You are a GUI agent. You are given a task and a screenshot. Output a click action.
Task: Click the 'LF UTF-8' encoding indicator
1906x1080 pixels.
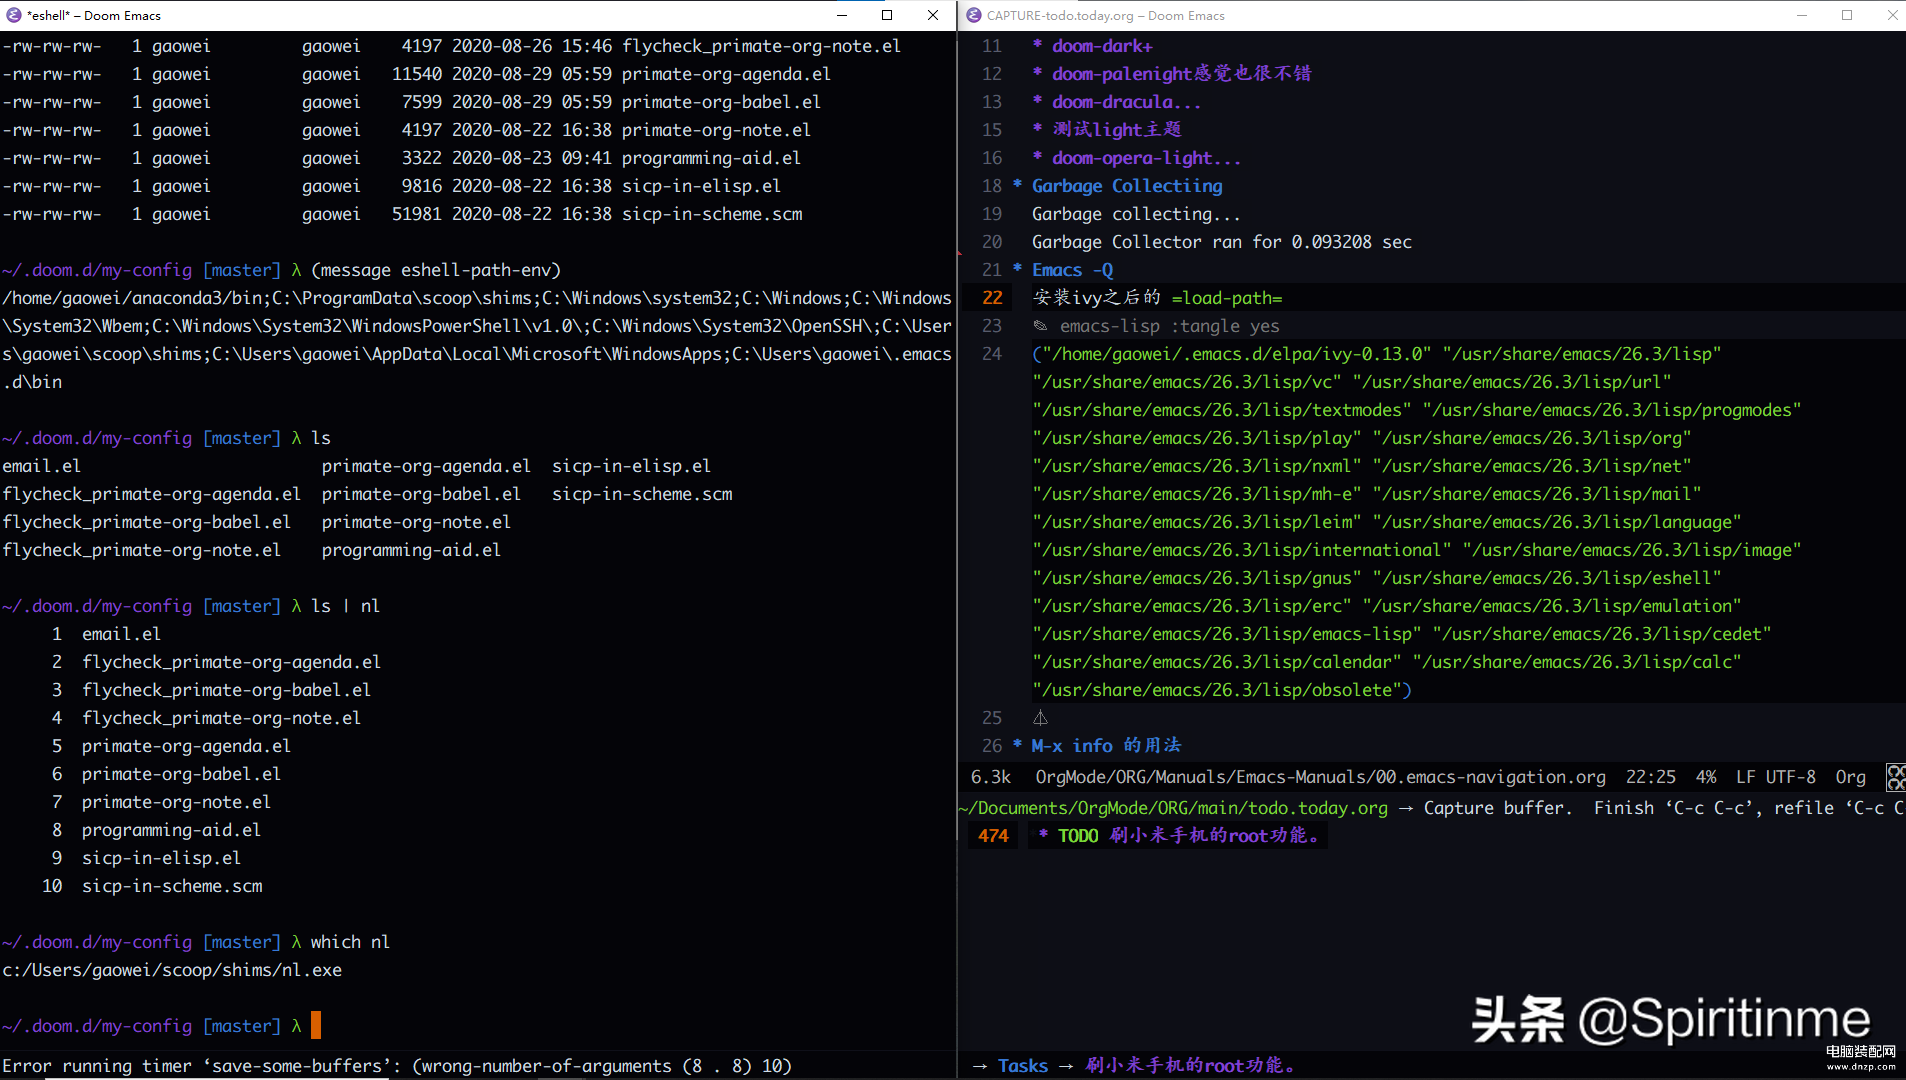tap(1776, 777)
